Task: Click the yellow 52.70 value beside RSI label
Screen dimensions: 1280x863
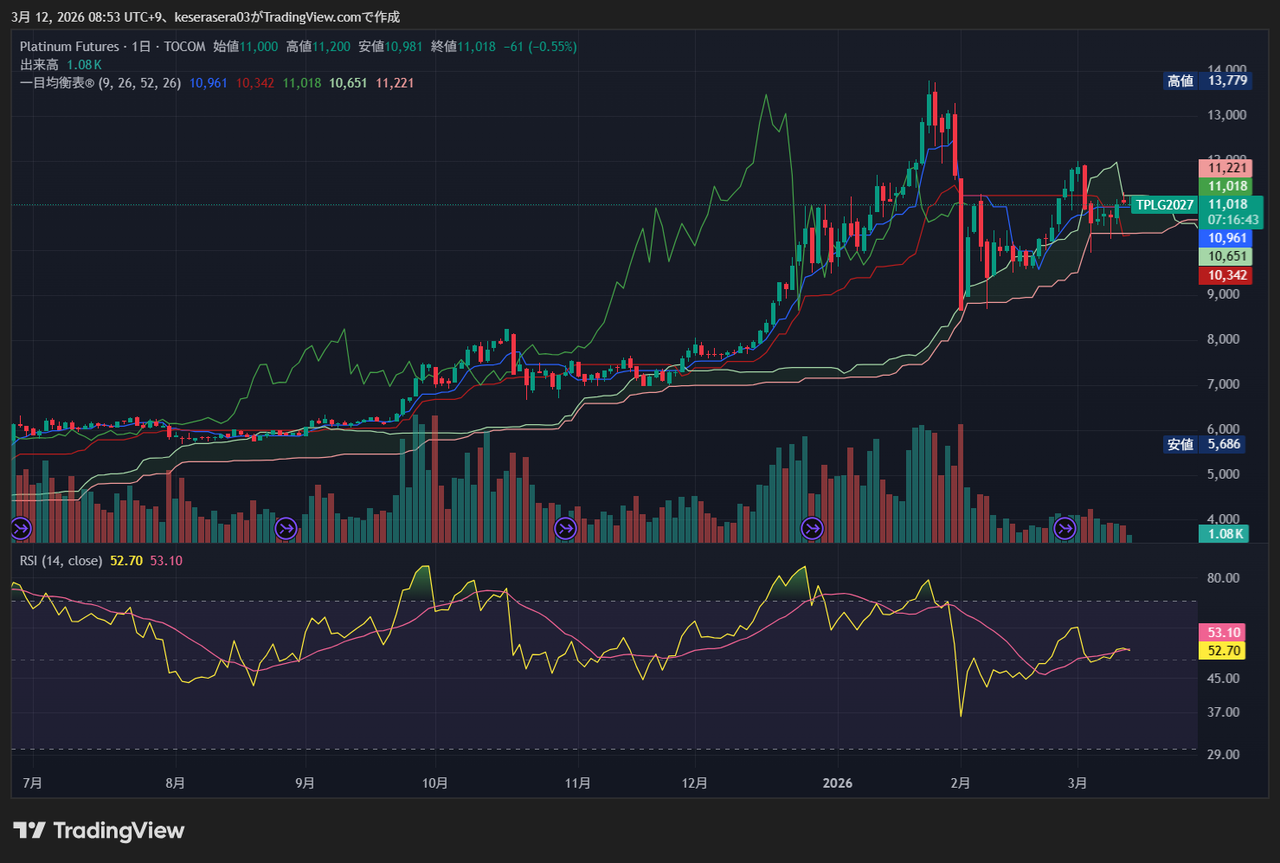Action: (126, 560)
